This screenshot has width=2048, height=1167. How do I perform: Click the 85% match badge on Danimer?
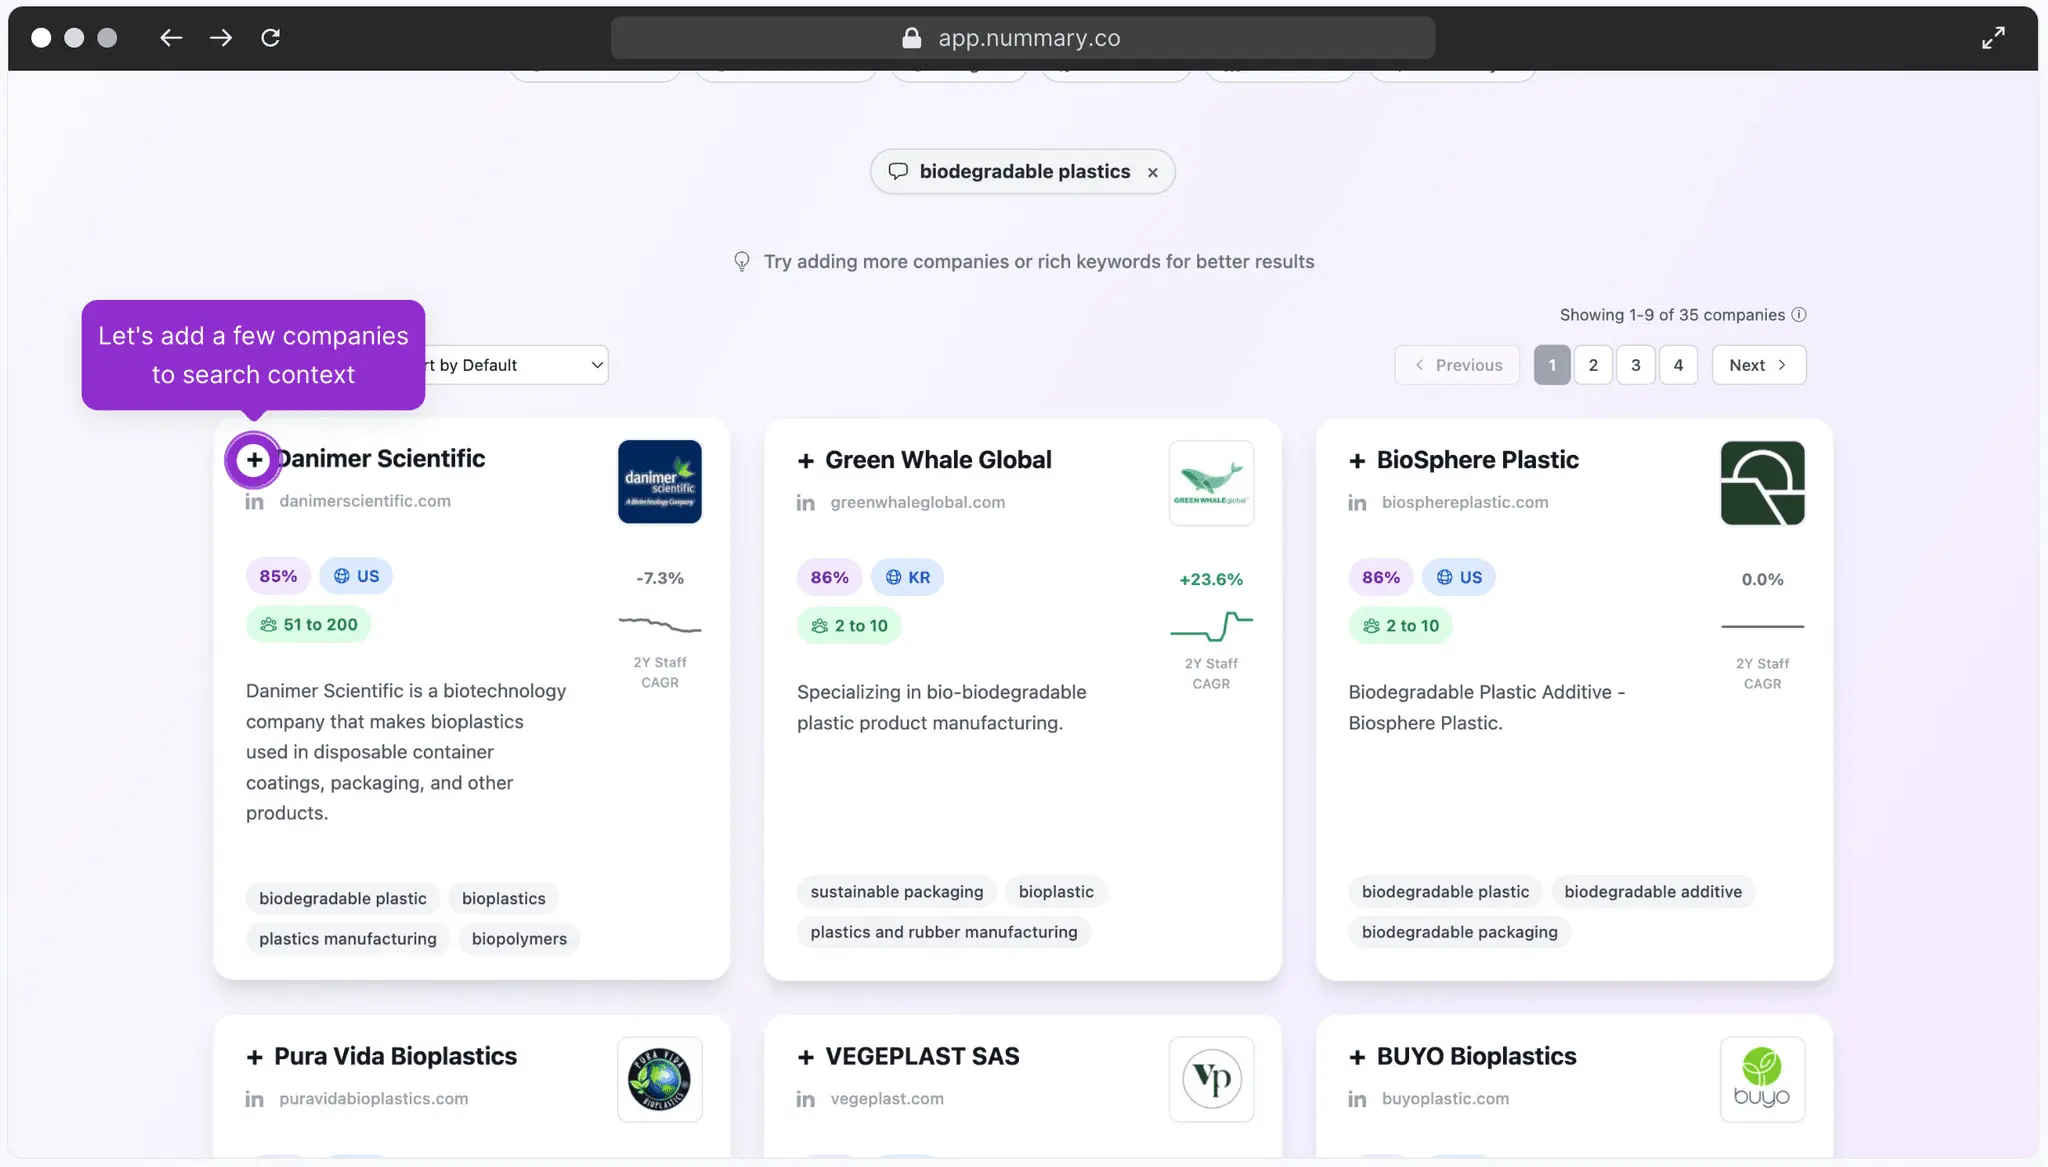pos(278,577)
